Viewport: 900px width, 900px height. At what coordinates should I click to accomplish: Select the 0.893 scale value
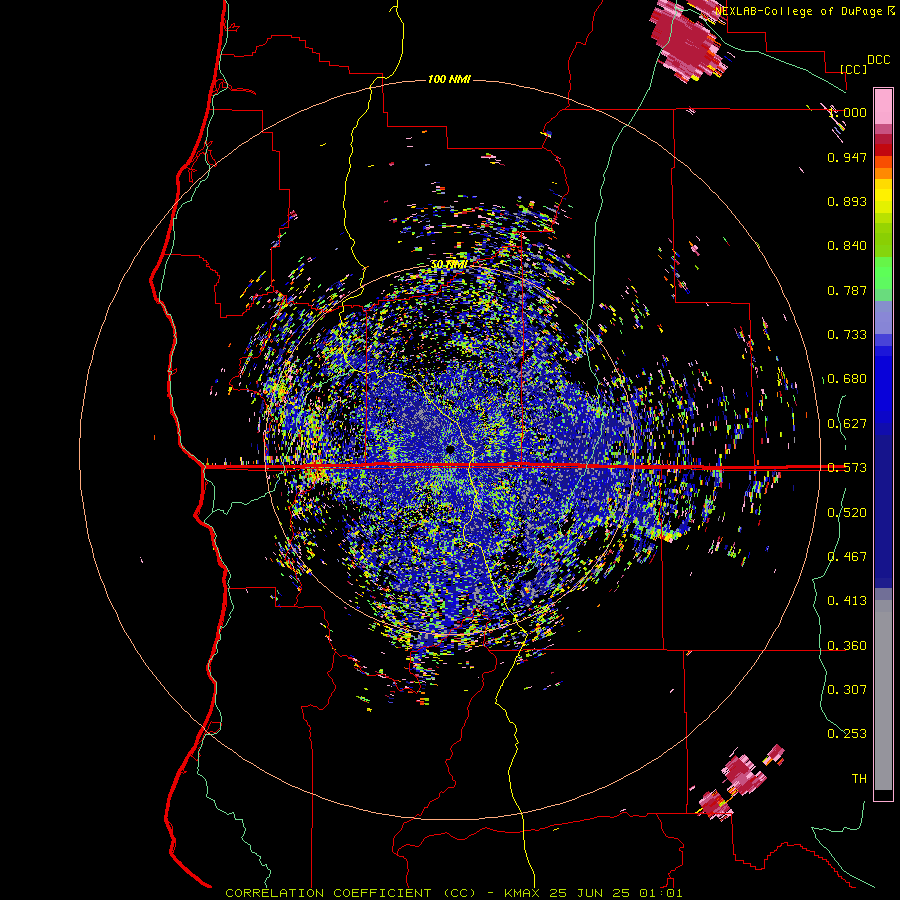click(x=847, y=201)
